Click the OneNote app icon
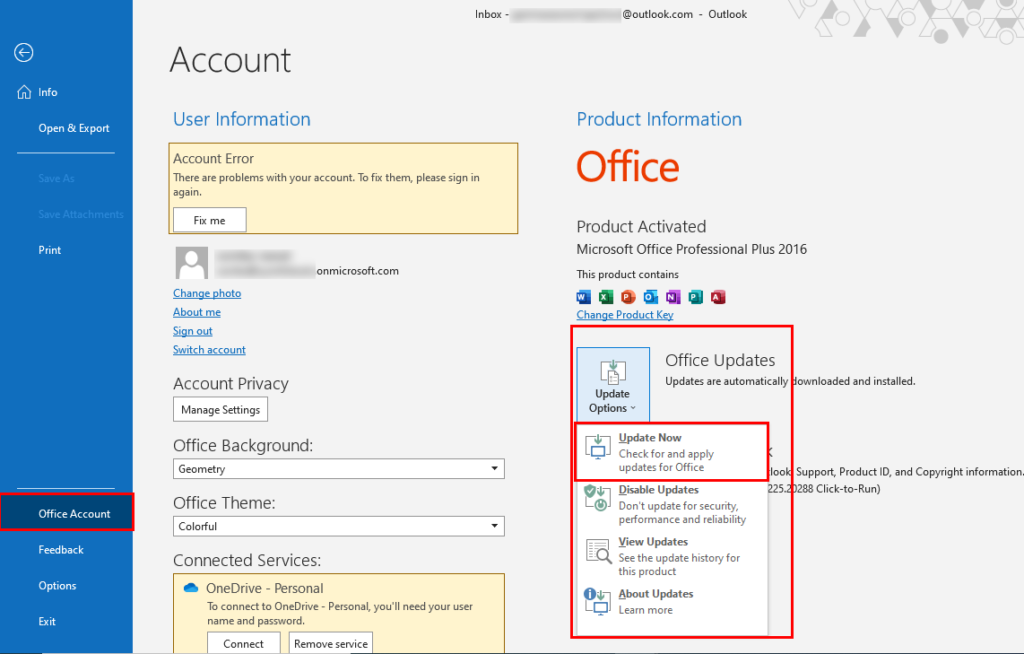 673,297
